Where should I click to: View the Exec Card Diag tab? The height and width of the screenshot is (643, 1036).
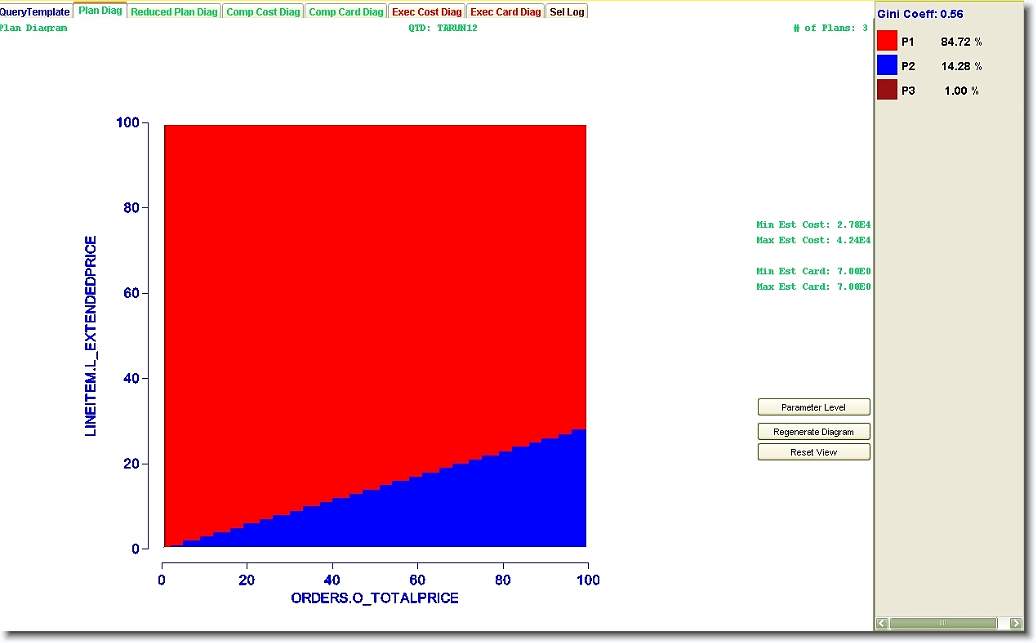(x=505, y=12)
